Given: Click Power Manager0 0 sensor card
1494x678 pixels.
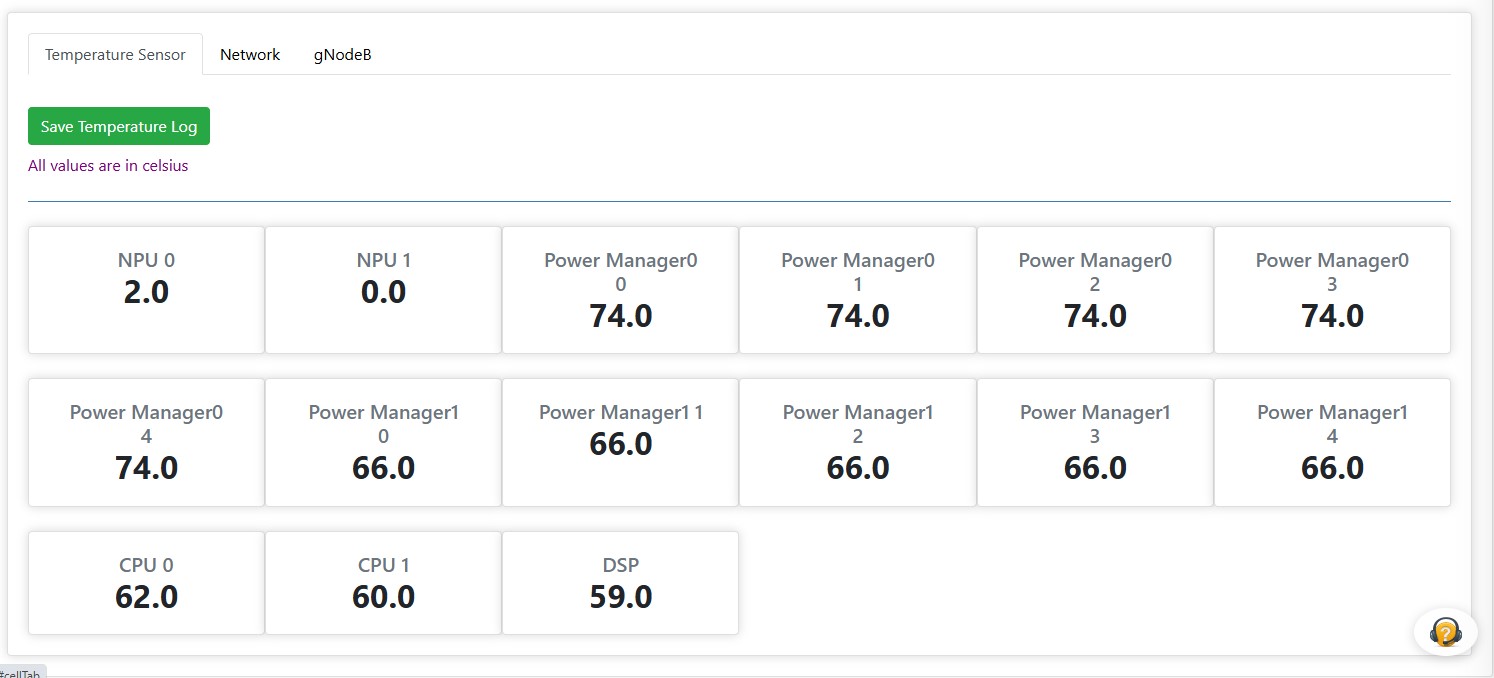Looking at the screenshot, I should (x=620, y=290).
